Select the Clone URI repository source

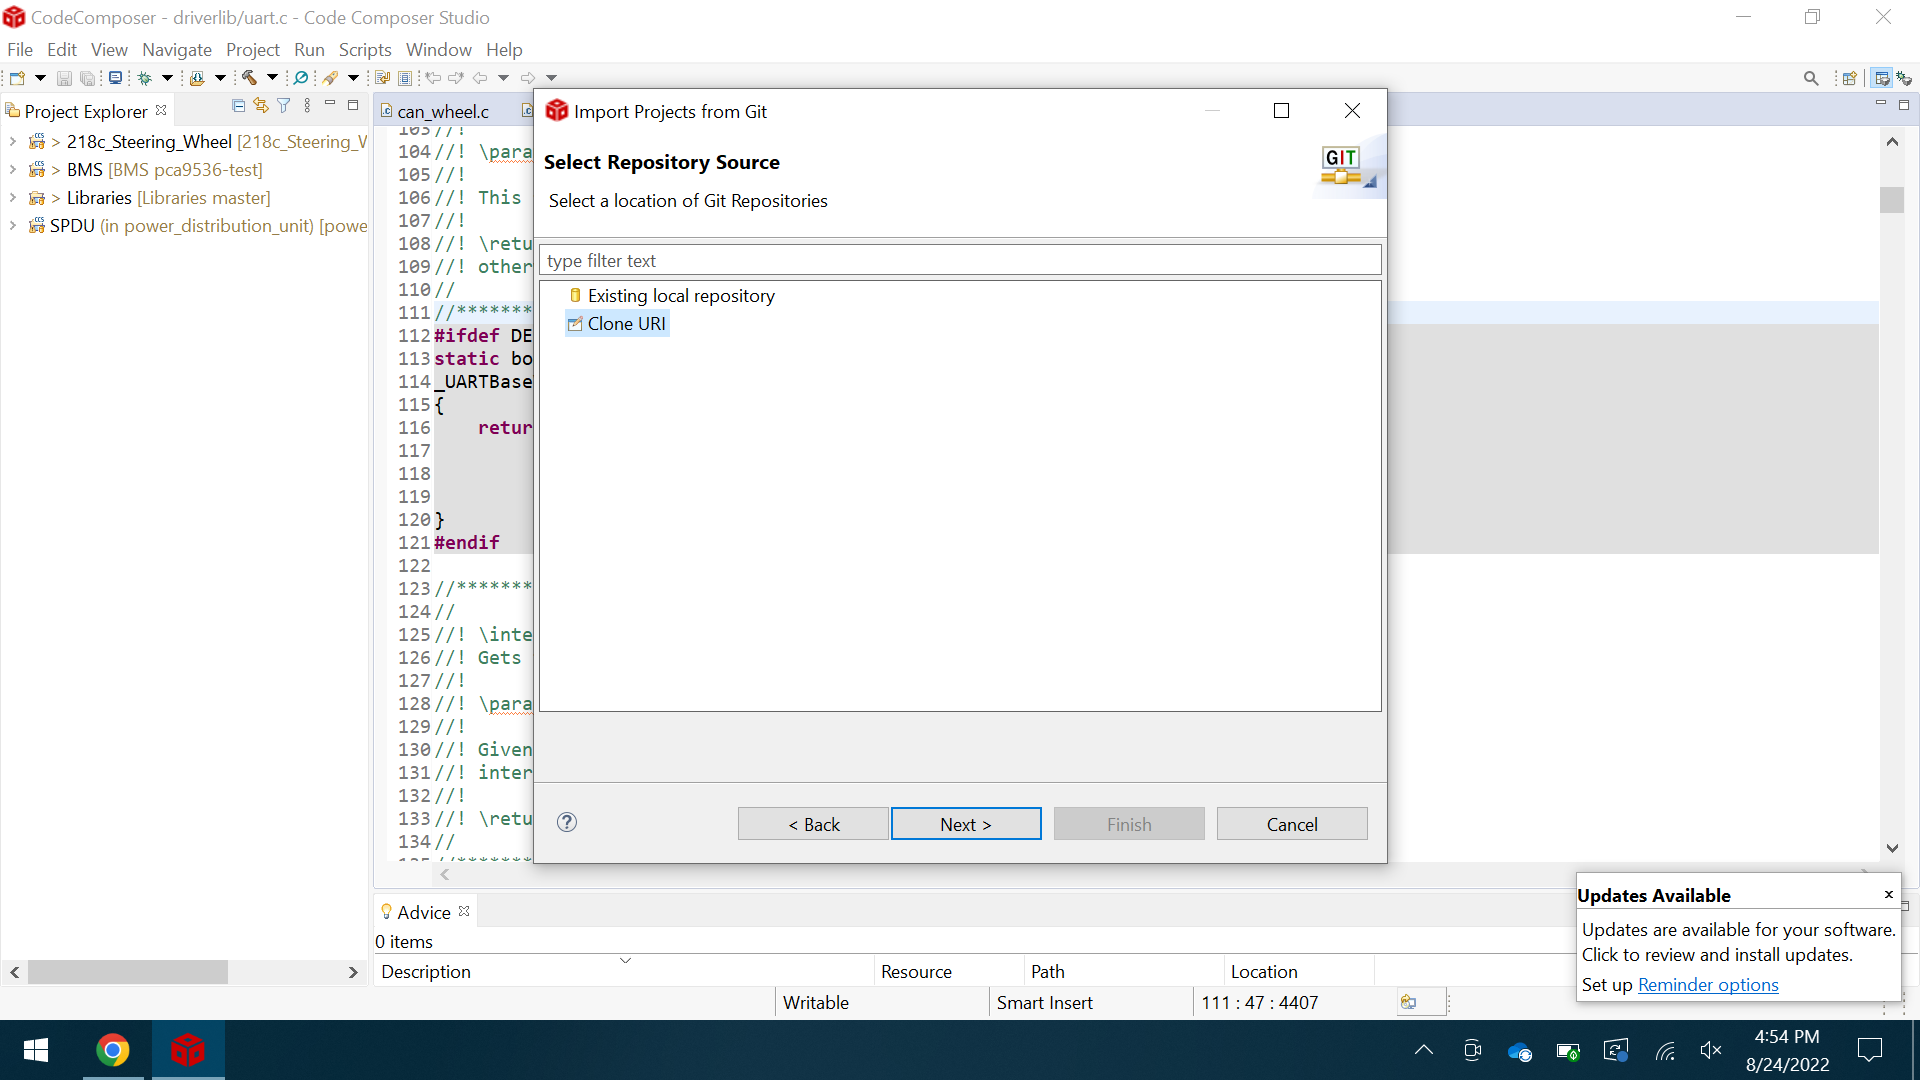click(x=626, y=324)
